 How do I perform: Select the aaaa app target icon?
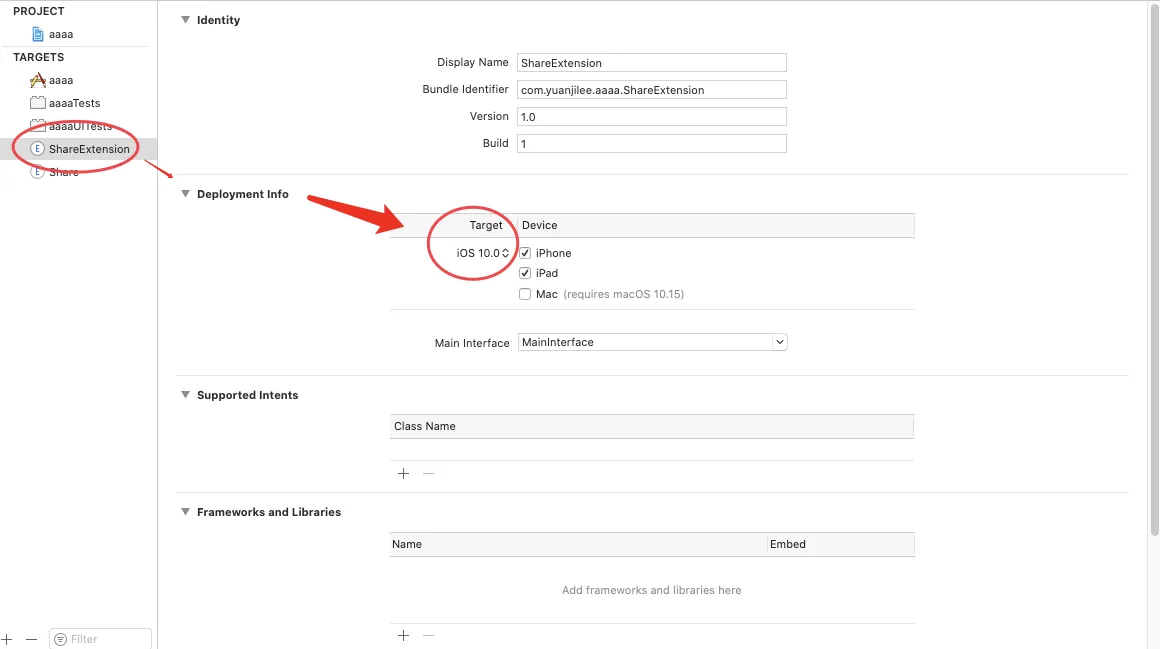(38, 80)
